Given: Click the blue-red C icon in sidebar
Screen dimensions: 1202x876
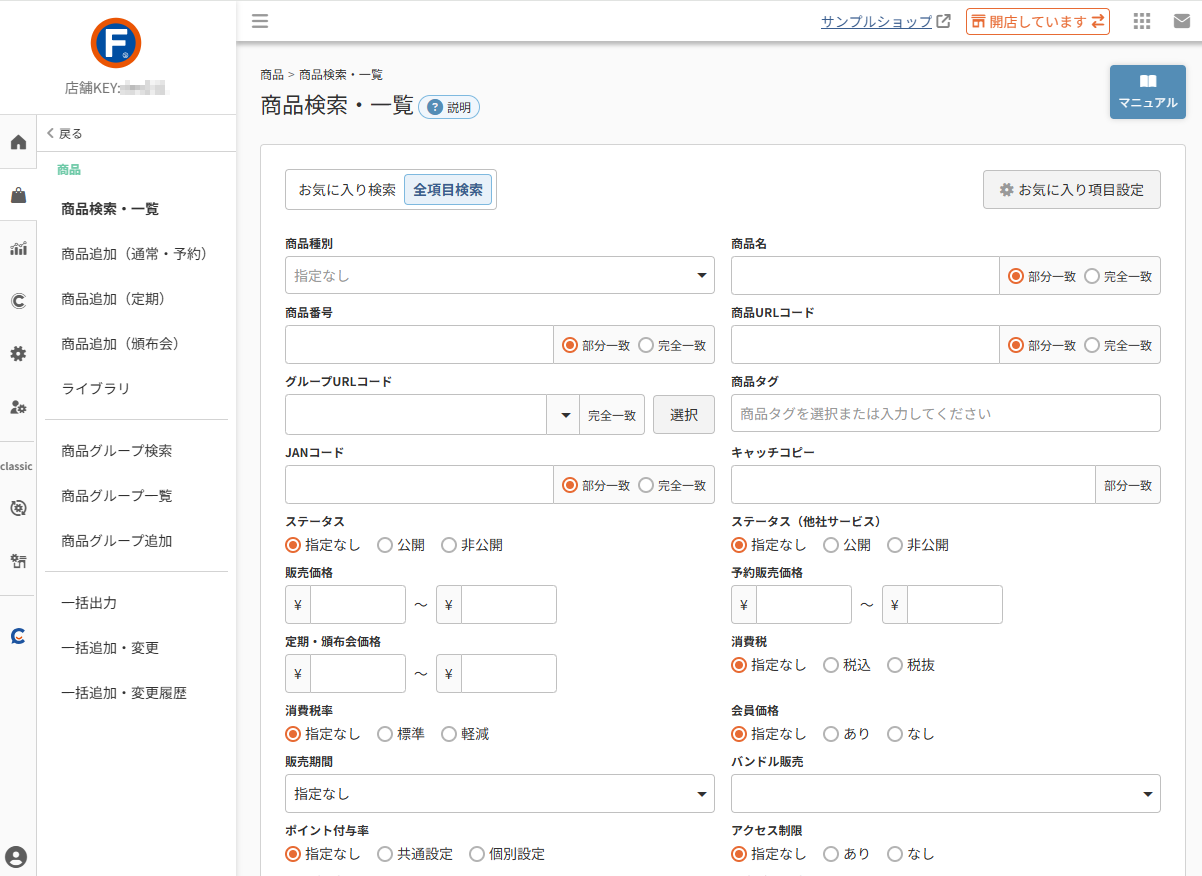Looking at the screenshot, I should 18,635.
